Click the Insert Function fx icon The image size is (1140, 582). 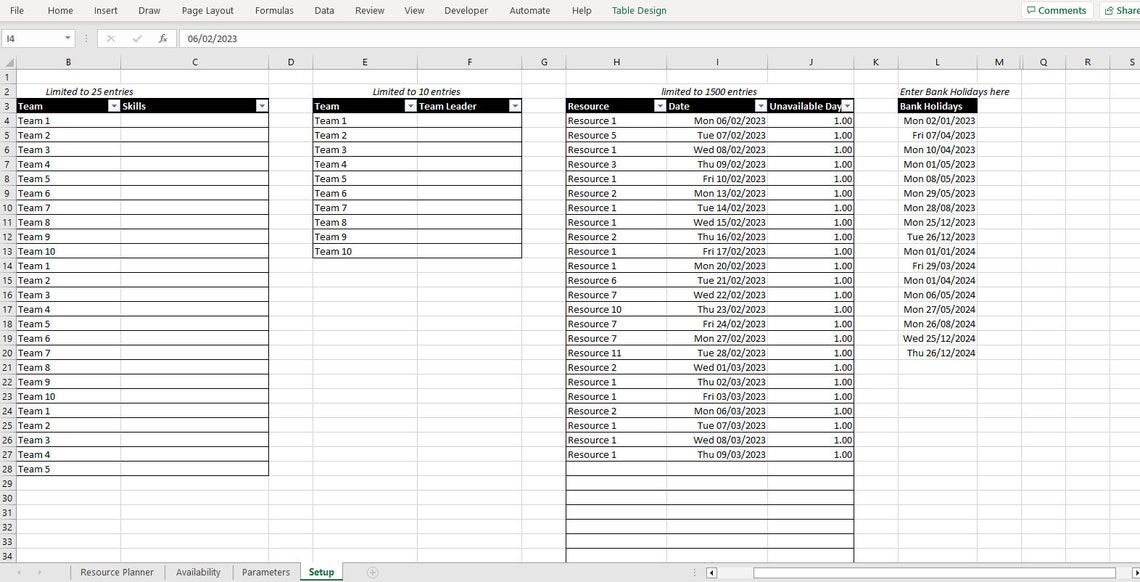click(162, 38)
